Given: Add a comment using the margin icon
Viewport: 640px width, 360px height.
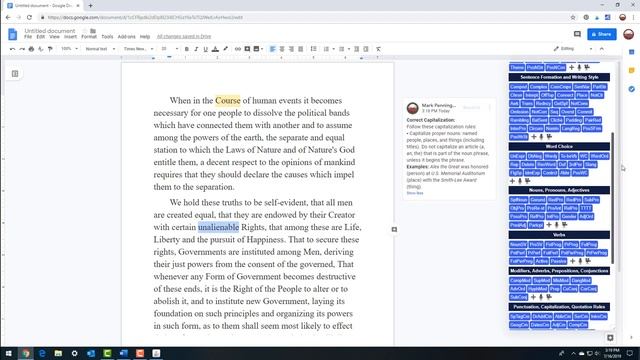Looking at the screenshot, I should click(394, 229).
